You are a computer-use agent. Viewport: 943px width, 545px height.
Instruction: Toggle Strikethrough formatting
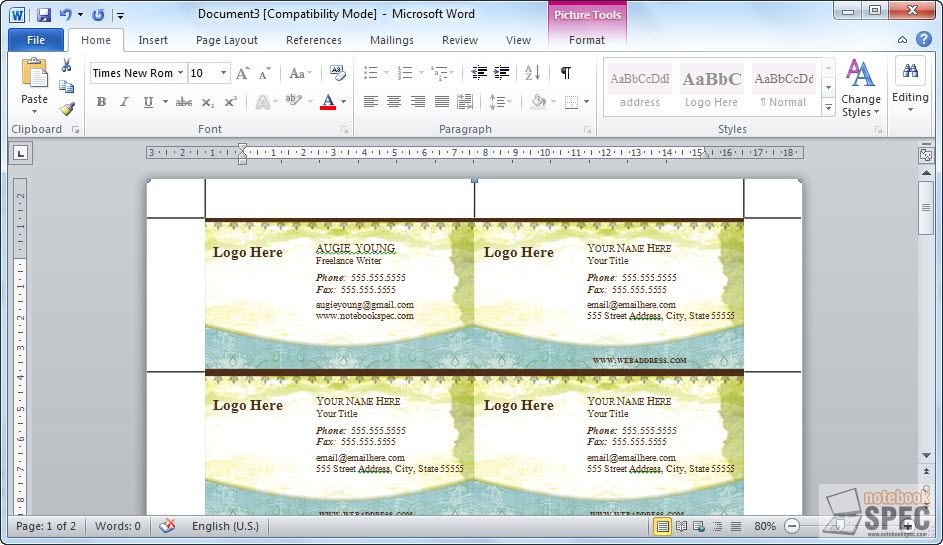183,102
